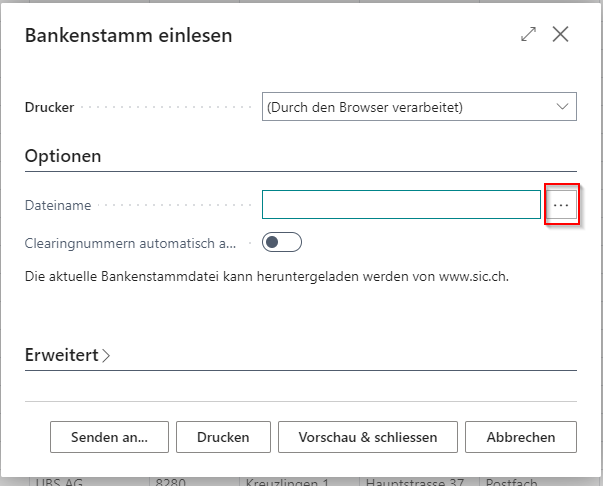Image resolution: width=603 pixels, height=486 pixels.
Task: Click the ellipsis button next to Dateiname
Action: click(x=561, y=205)
